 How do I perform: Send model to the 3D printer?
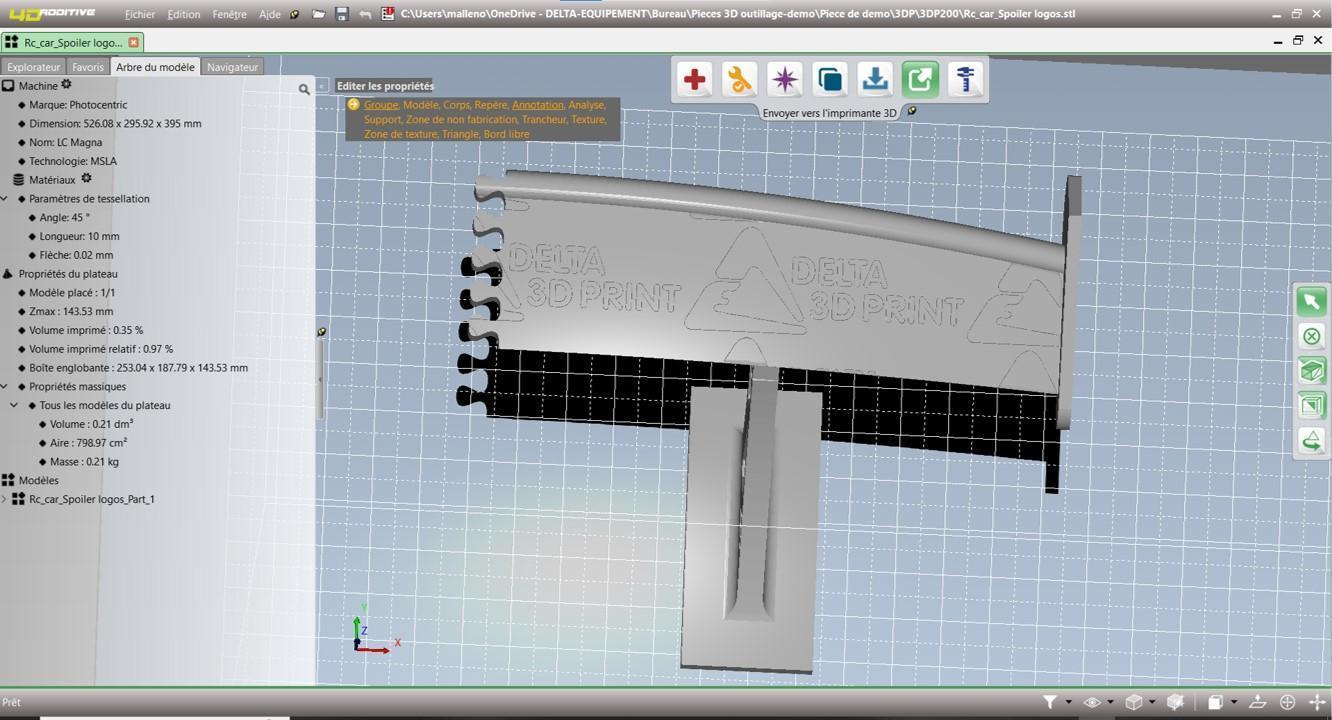pyautogui.click(x=920, y=79)
